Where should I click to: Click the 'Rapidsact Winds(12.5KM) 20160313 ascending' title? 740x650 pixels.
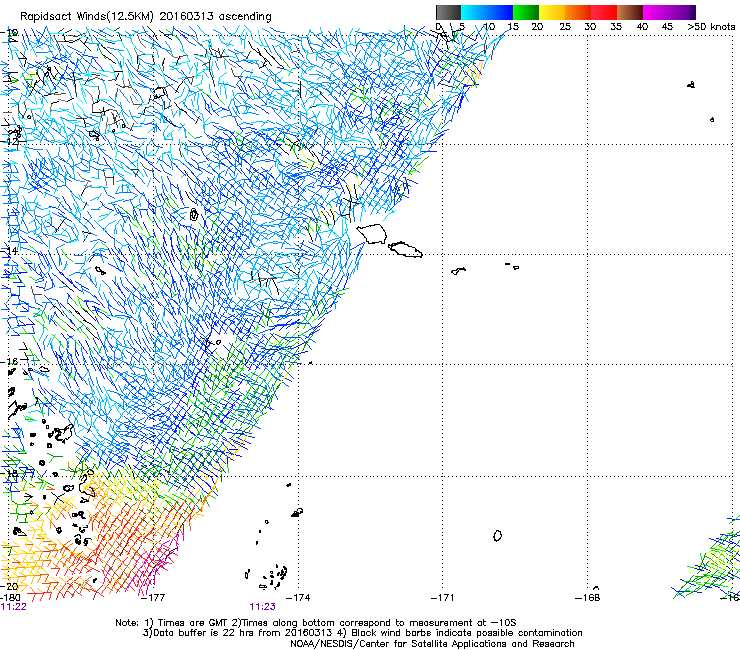pyautogui.click(x=146, y=17)
